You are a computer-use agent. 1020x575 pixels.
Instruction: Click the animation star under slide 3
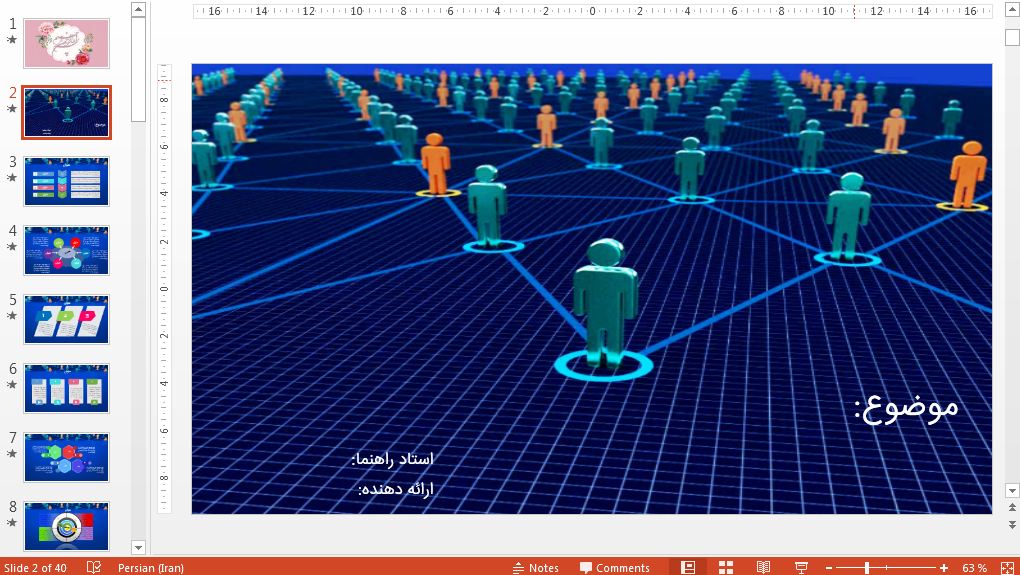pos(12,178)
